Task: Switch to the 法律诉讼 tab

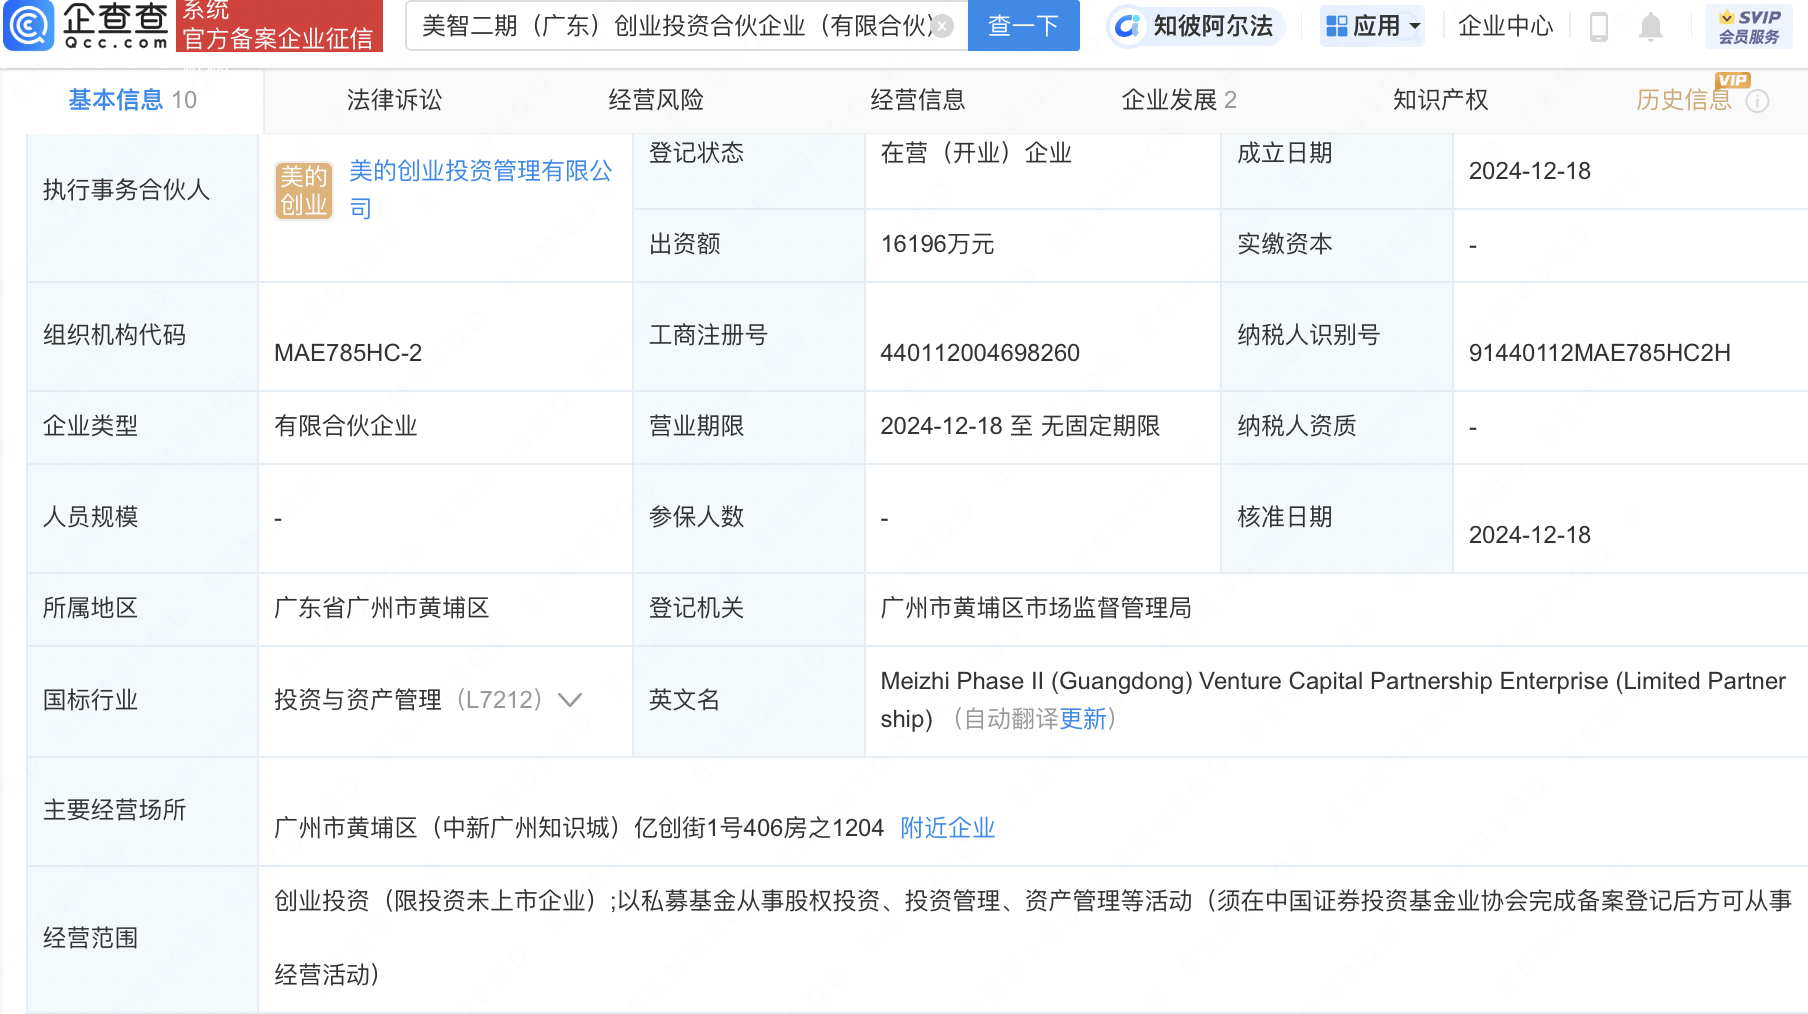Action: click(x=394, y=100)
